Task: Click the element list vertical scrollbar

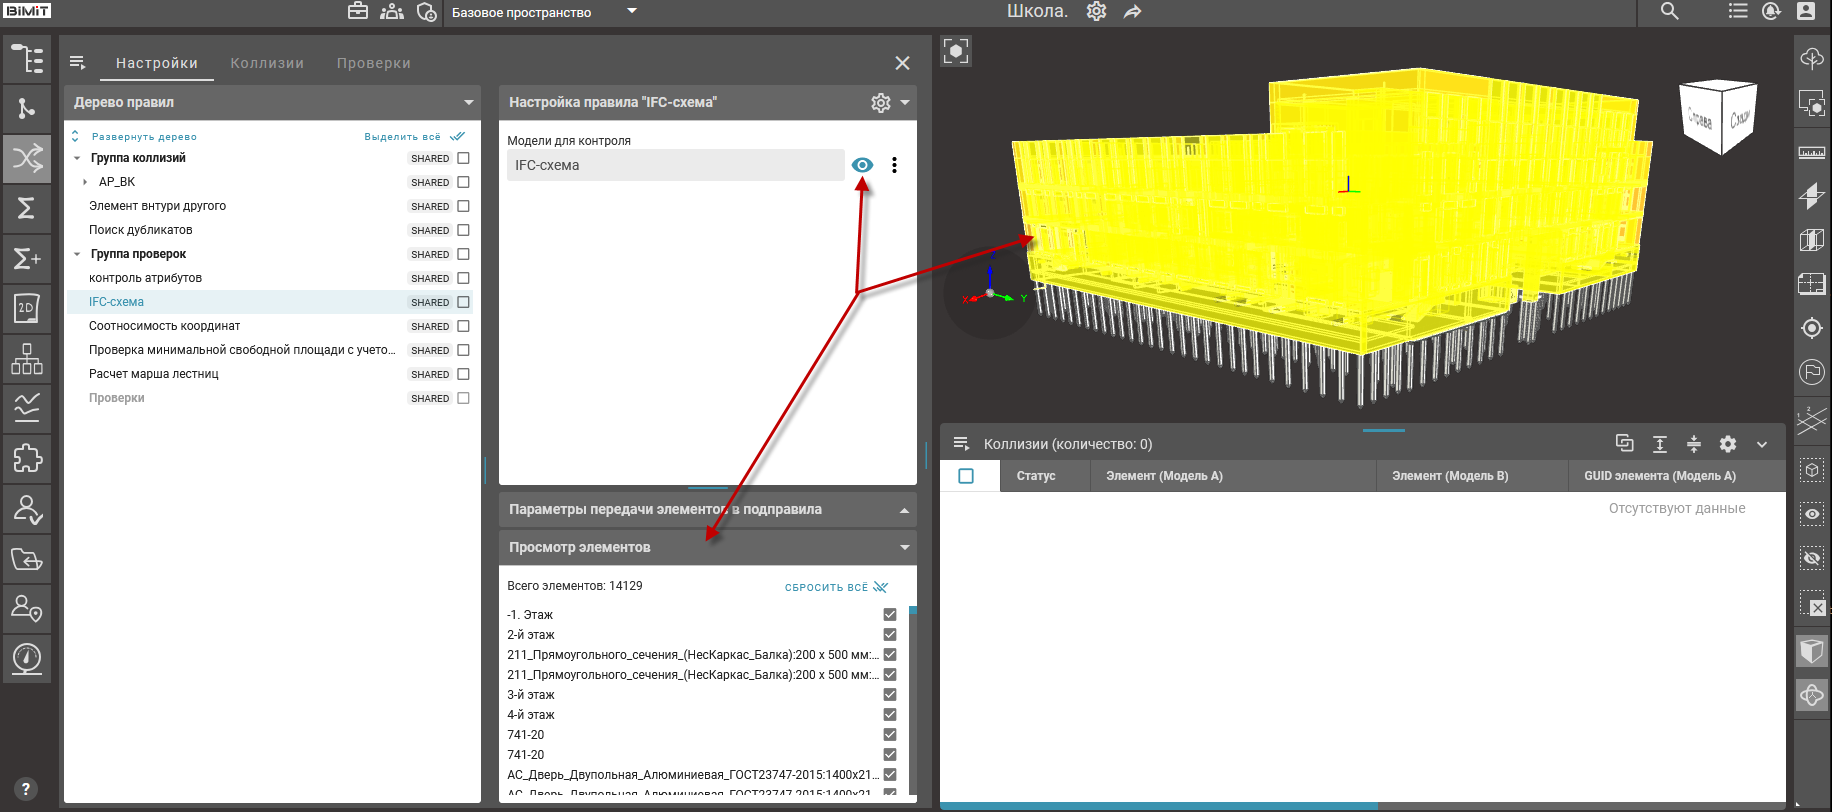Action: click(913, 699)
